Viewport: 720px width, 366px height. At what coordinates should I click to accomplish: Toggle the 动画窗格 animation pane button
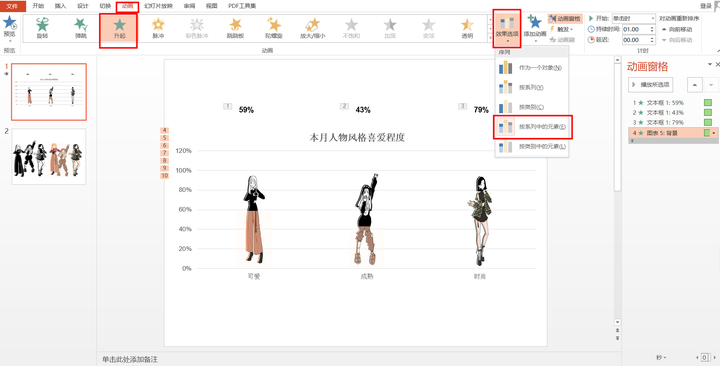tap(565, 18)
